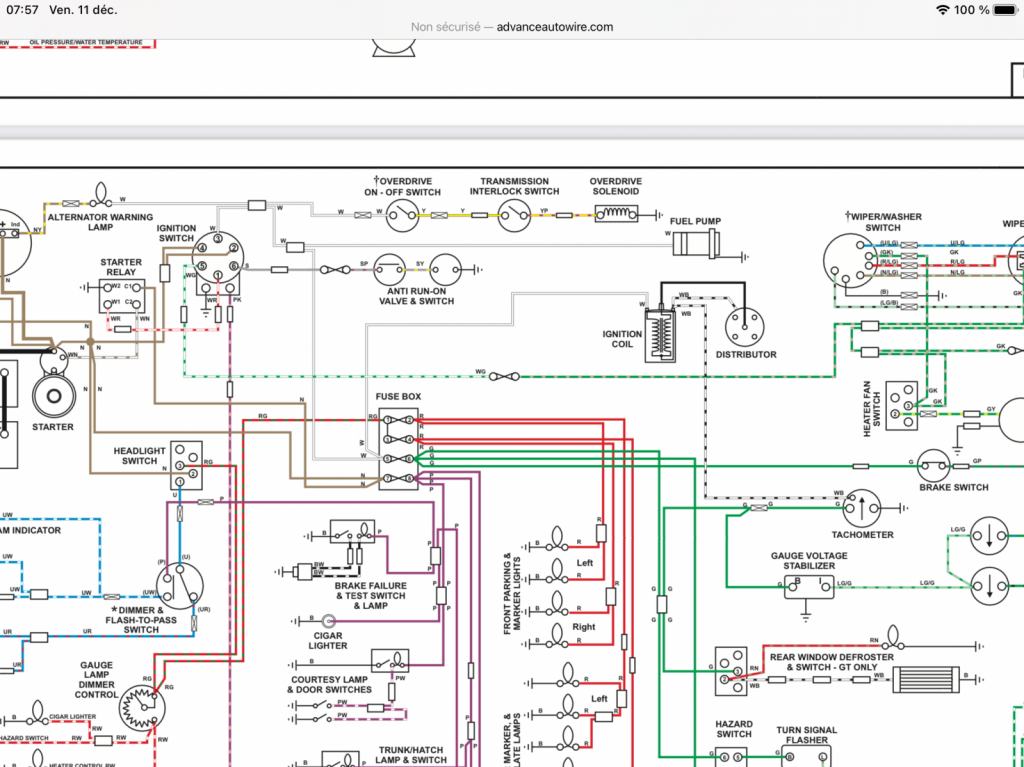Tap the "WIPER/WASHER SWITCH" label
The height and width of the screenshot is (767, 1024).
tap(883, 221)
